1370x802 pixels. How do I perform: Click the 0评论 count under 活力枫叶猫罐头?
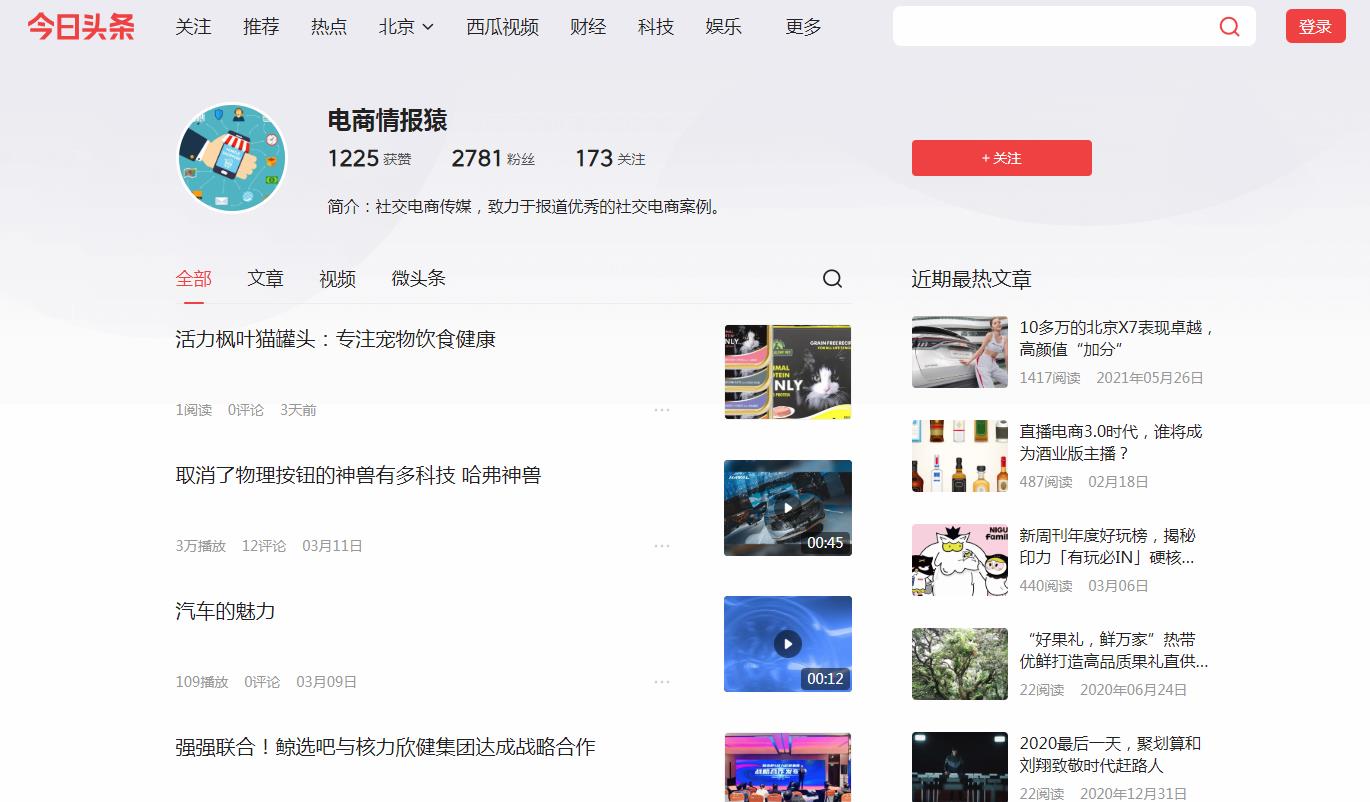click(246, 410)
